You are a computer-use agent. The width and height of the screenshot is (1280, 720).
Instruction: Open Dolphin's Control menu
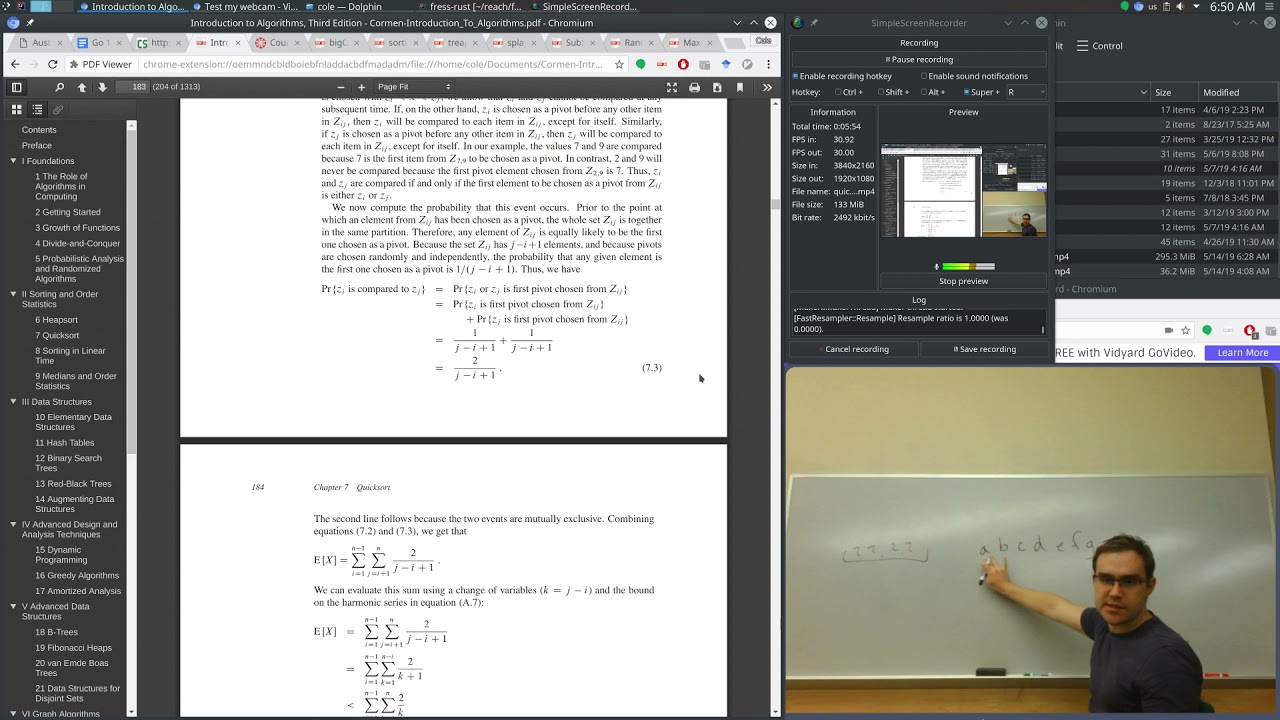point(1100,46)
